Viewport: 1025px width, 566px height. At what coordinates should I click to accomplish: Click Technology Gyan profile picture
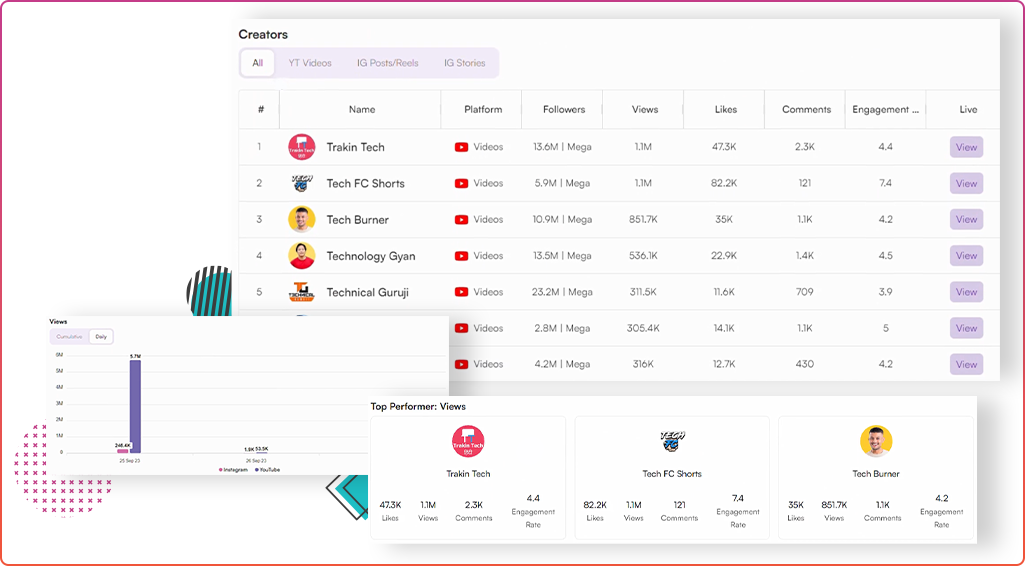301,256
